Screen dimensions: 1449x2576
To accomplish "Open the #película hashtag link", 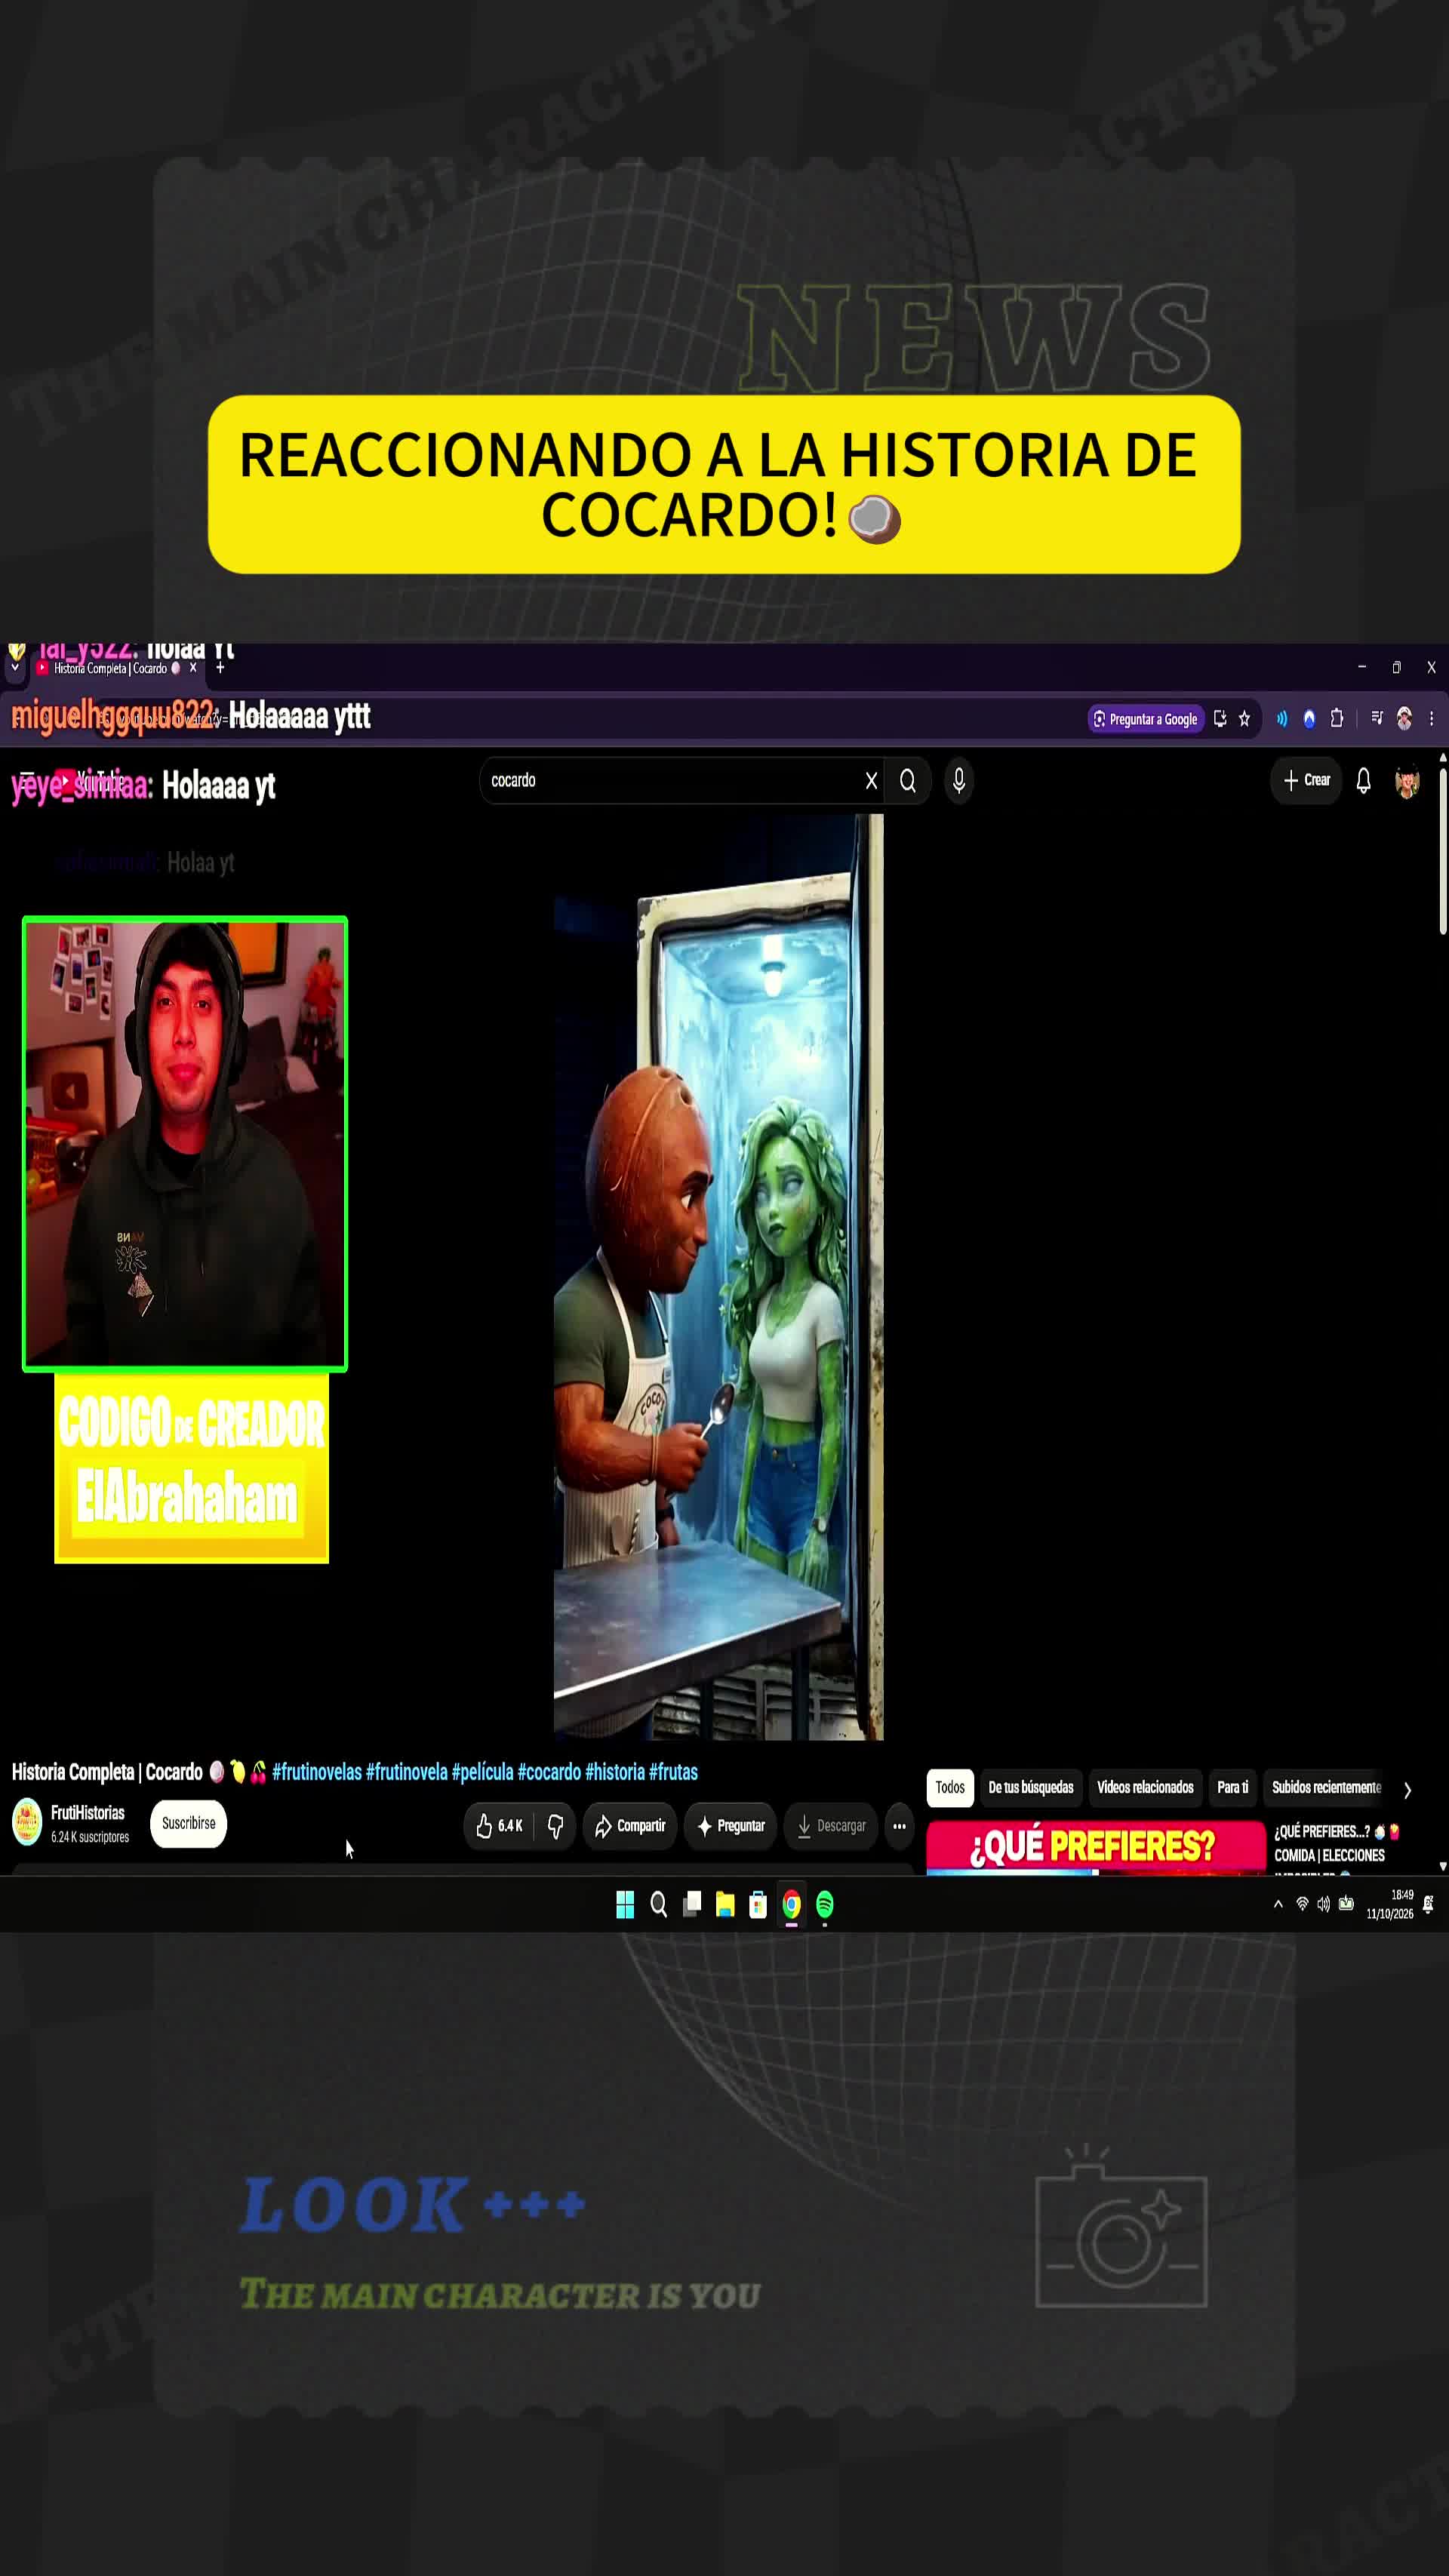I will [482, 1772].
